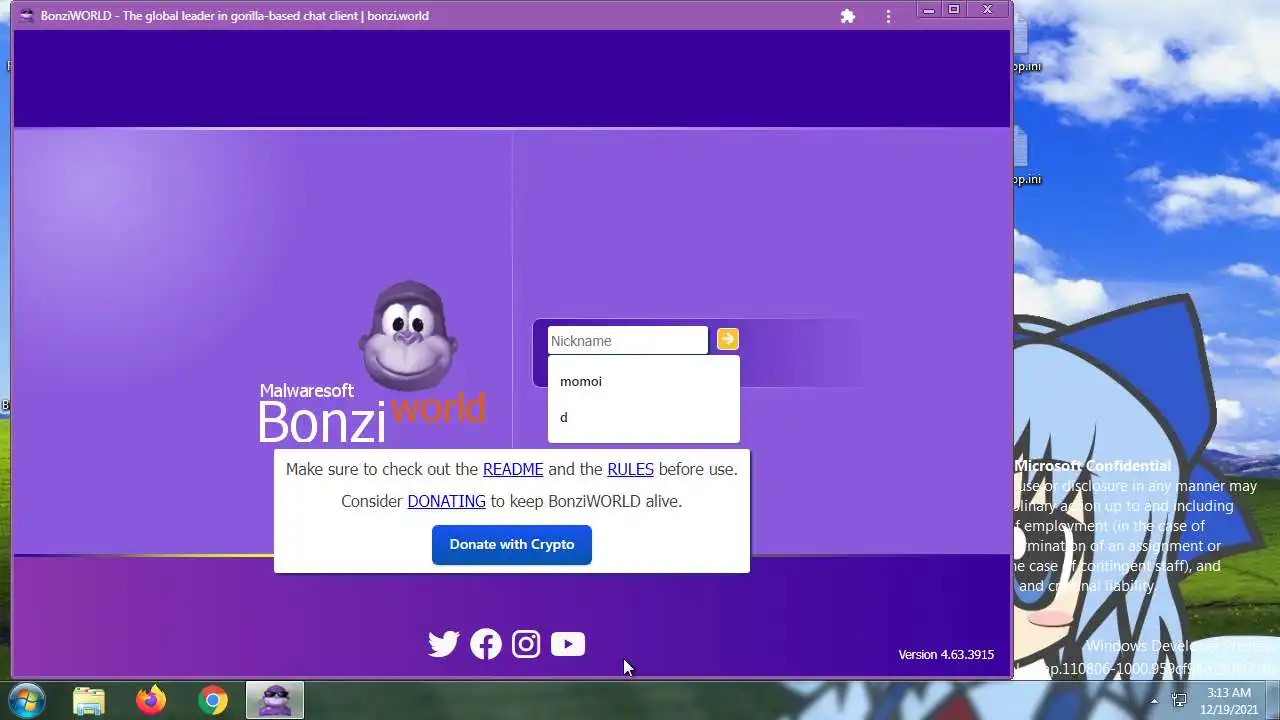
Task: Open the Instagram social icon
Action: coord(526,644)
